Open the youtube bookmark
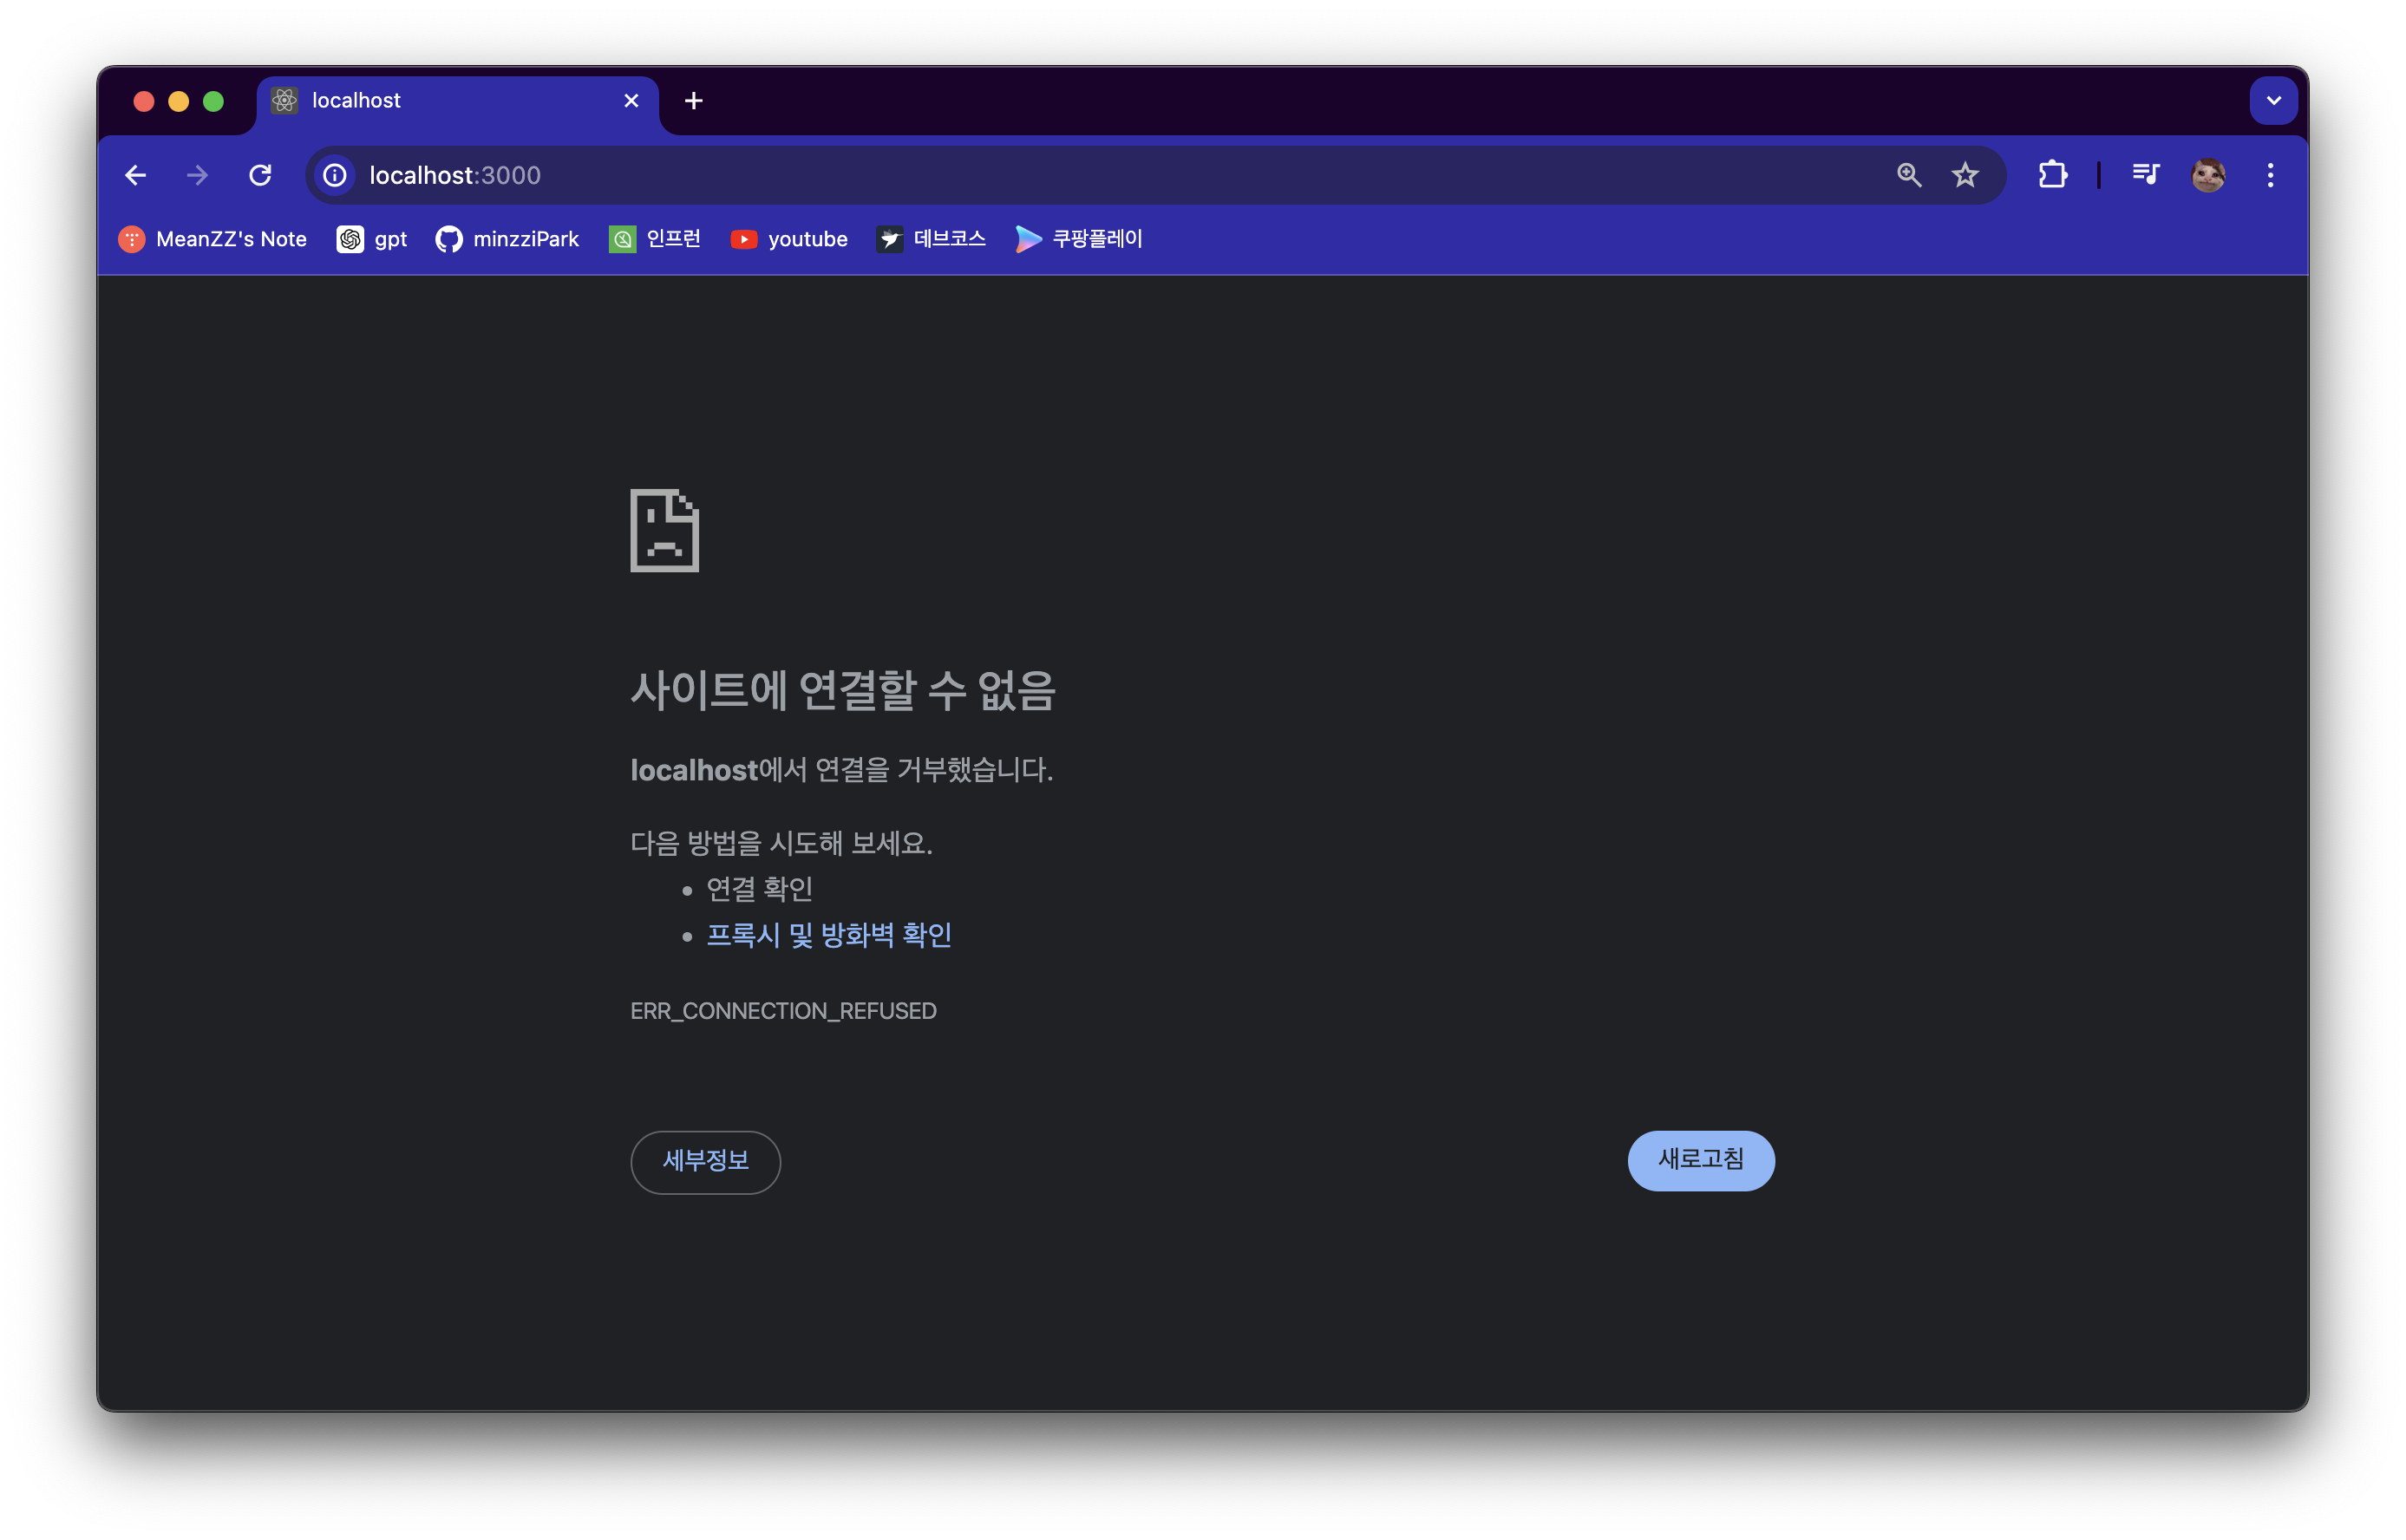 (789, 239)
